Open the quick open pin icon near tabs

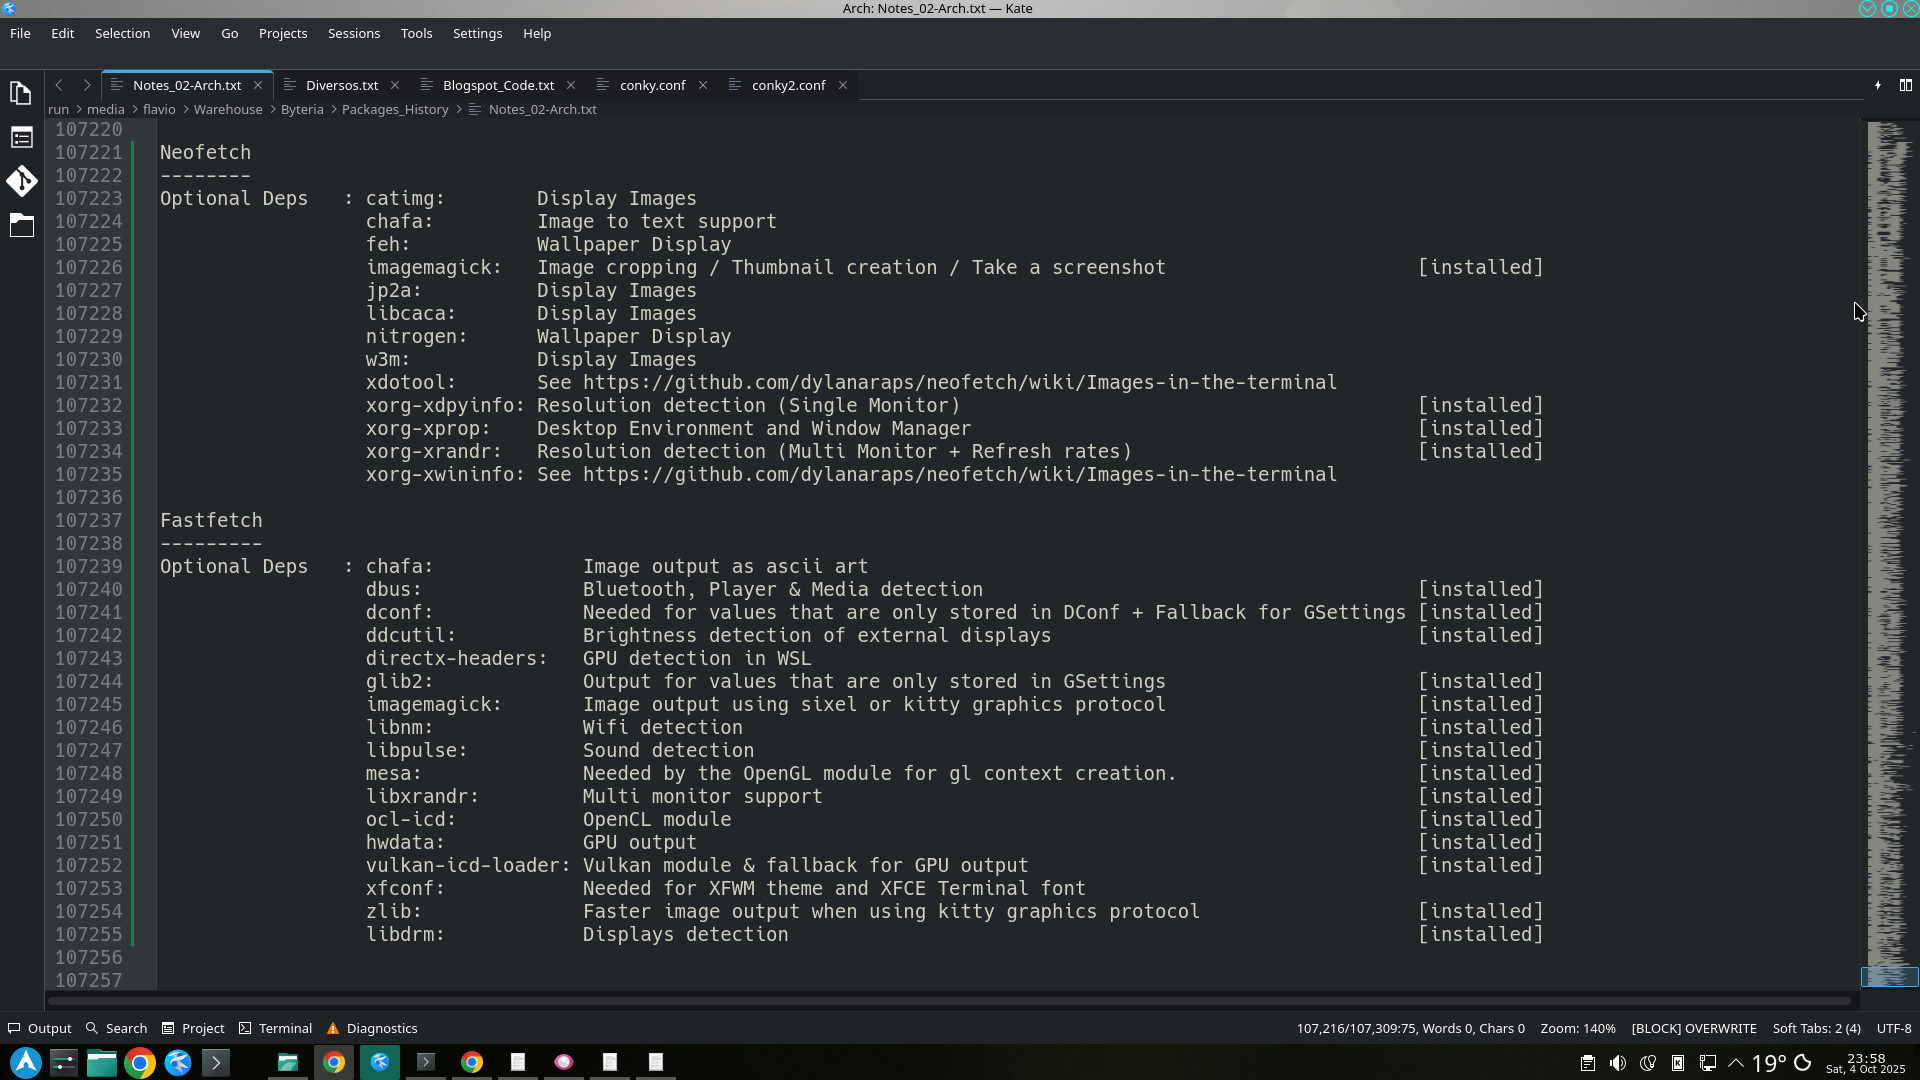[1877, 85]
